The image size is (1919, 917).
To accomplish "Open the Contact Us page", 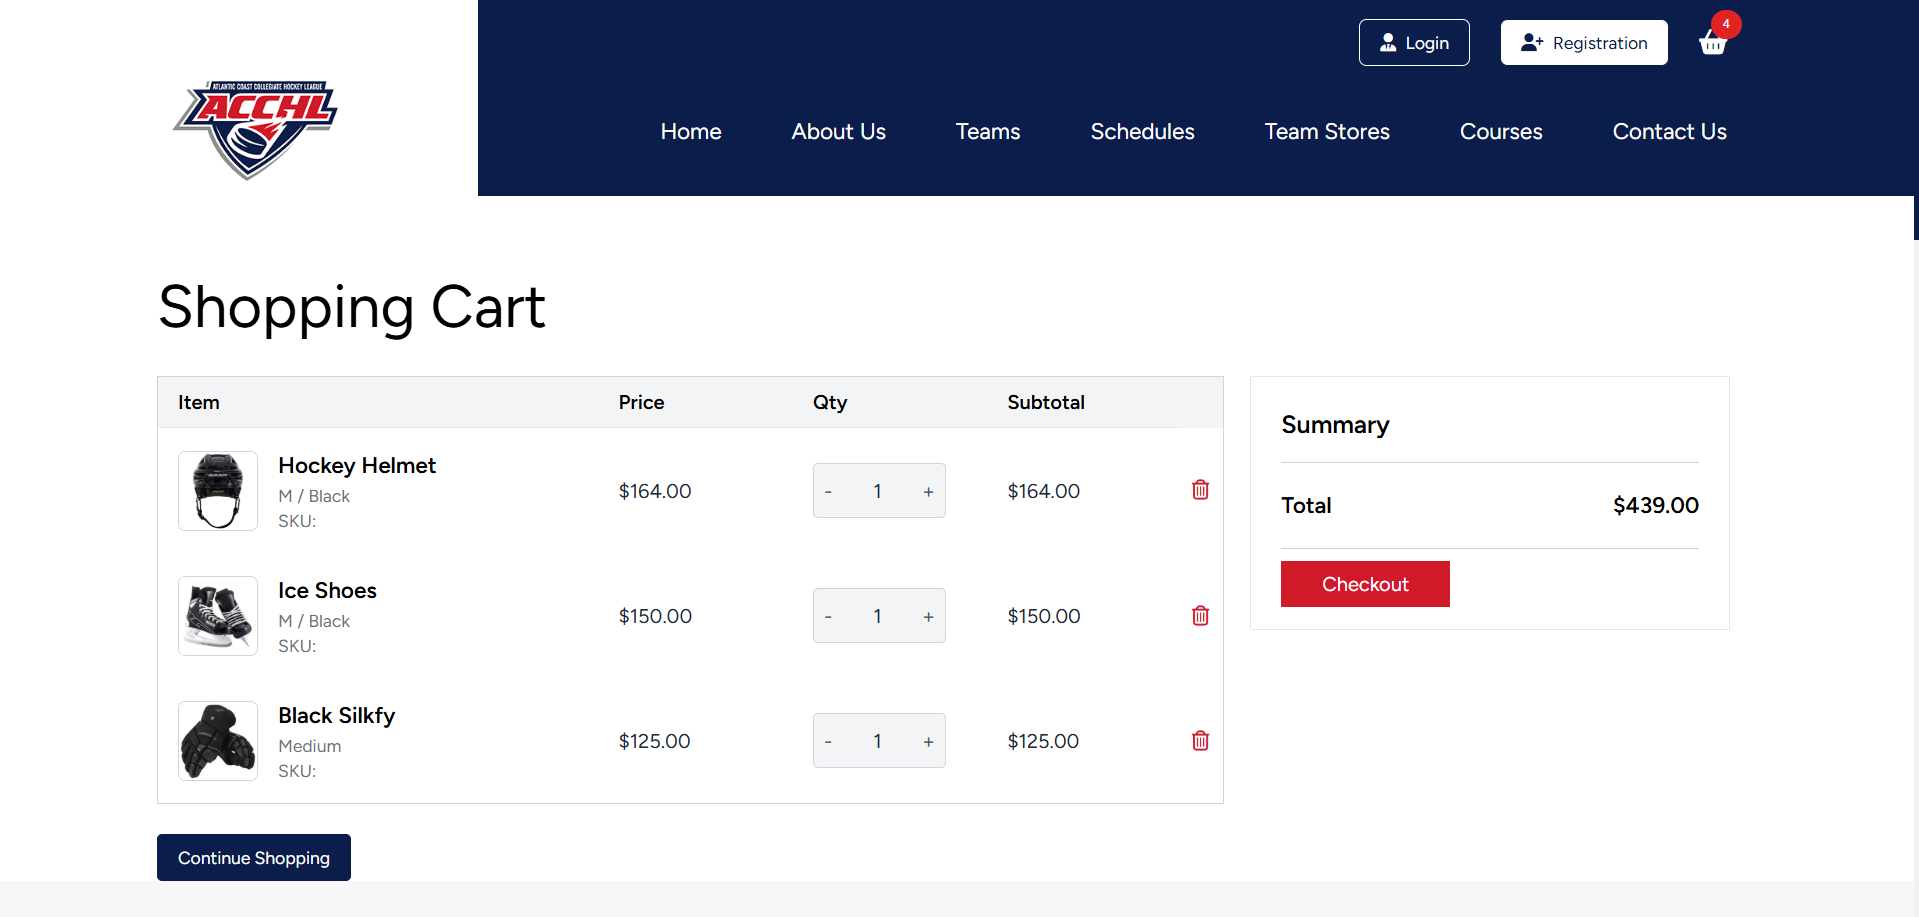I will coord(1669,131).
